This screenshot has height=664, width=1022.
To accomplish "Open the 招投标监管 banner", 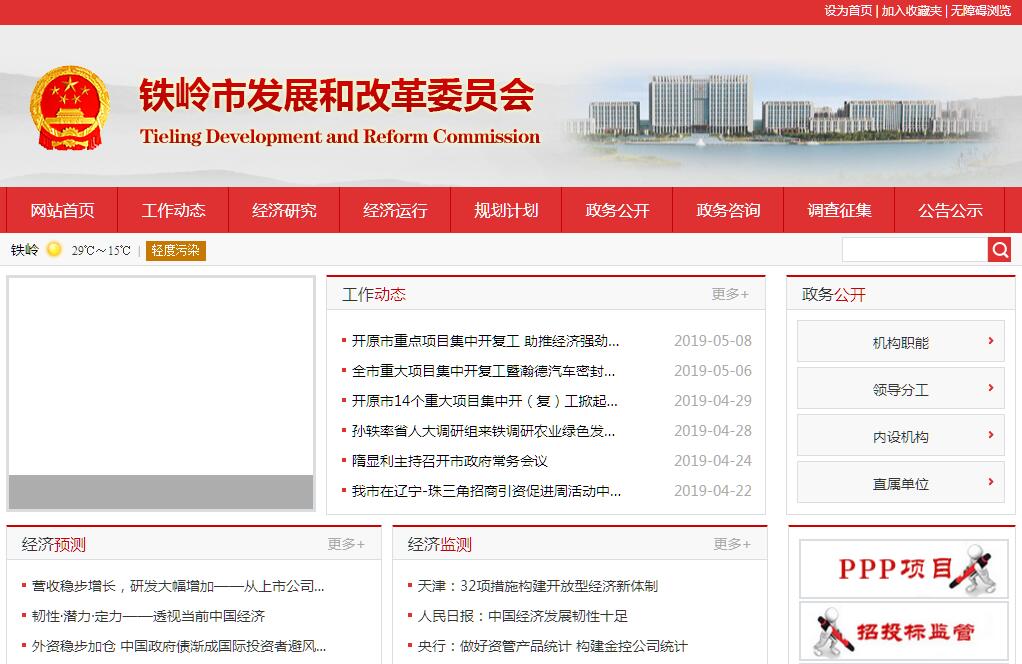I will [896, 630].
